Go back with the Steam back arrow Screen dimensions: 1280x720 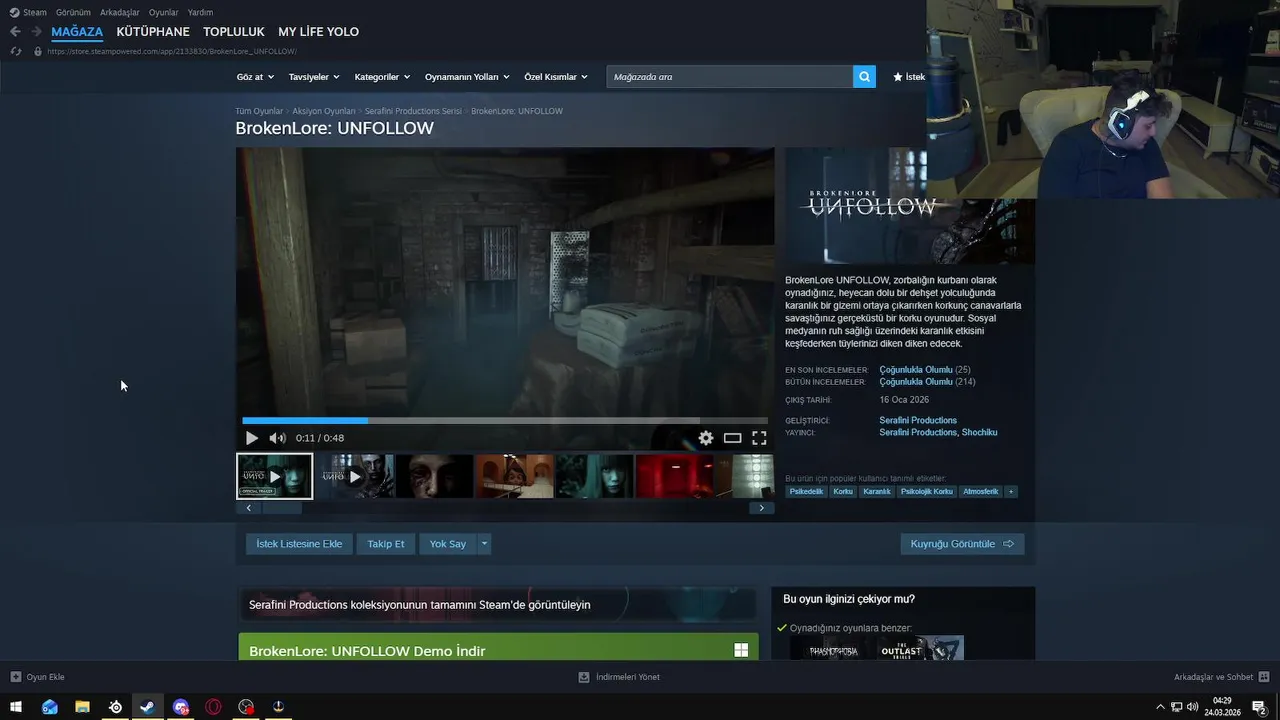[x=15, y=32]
